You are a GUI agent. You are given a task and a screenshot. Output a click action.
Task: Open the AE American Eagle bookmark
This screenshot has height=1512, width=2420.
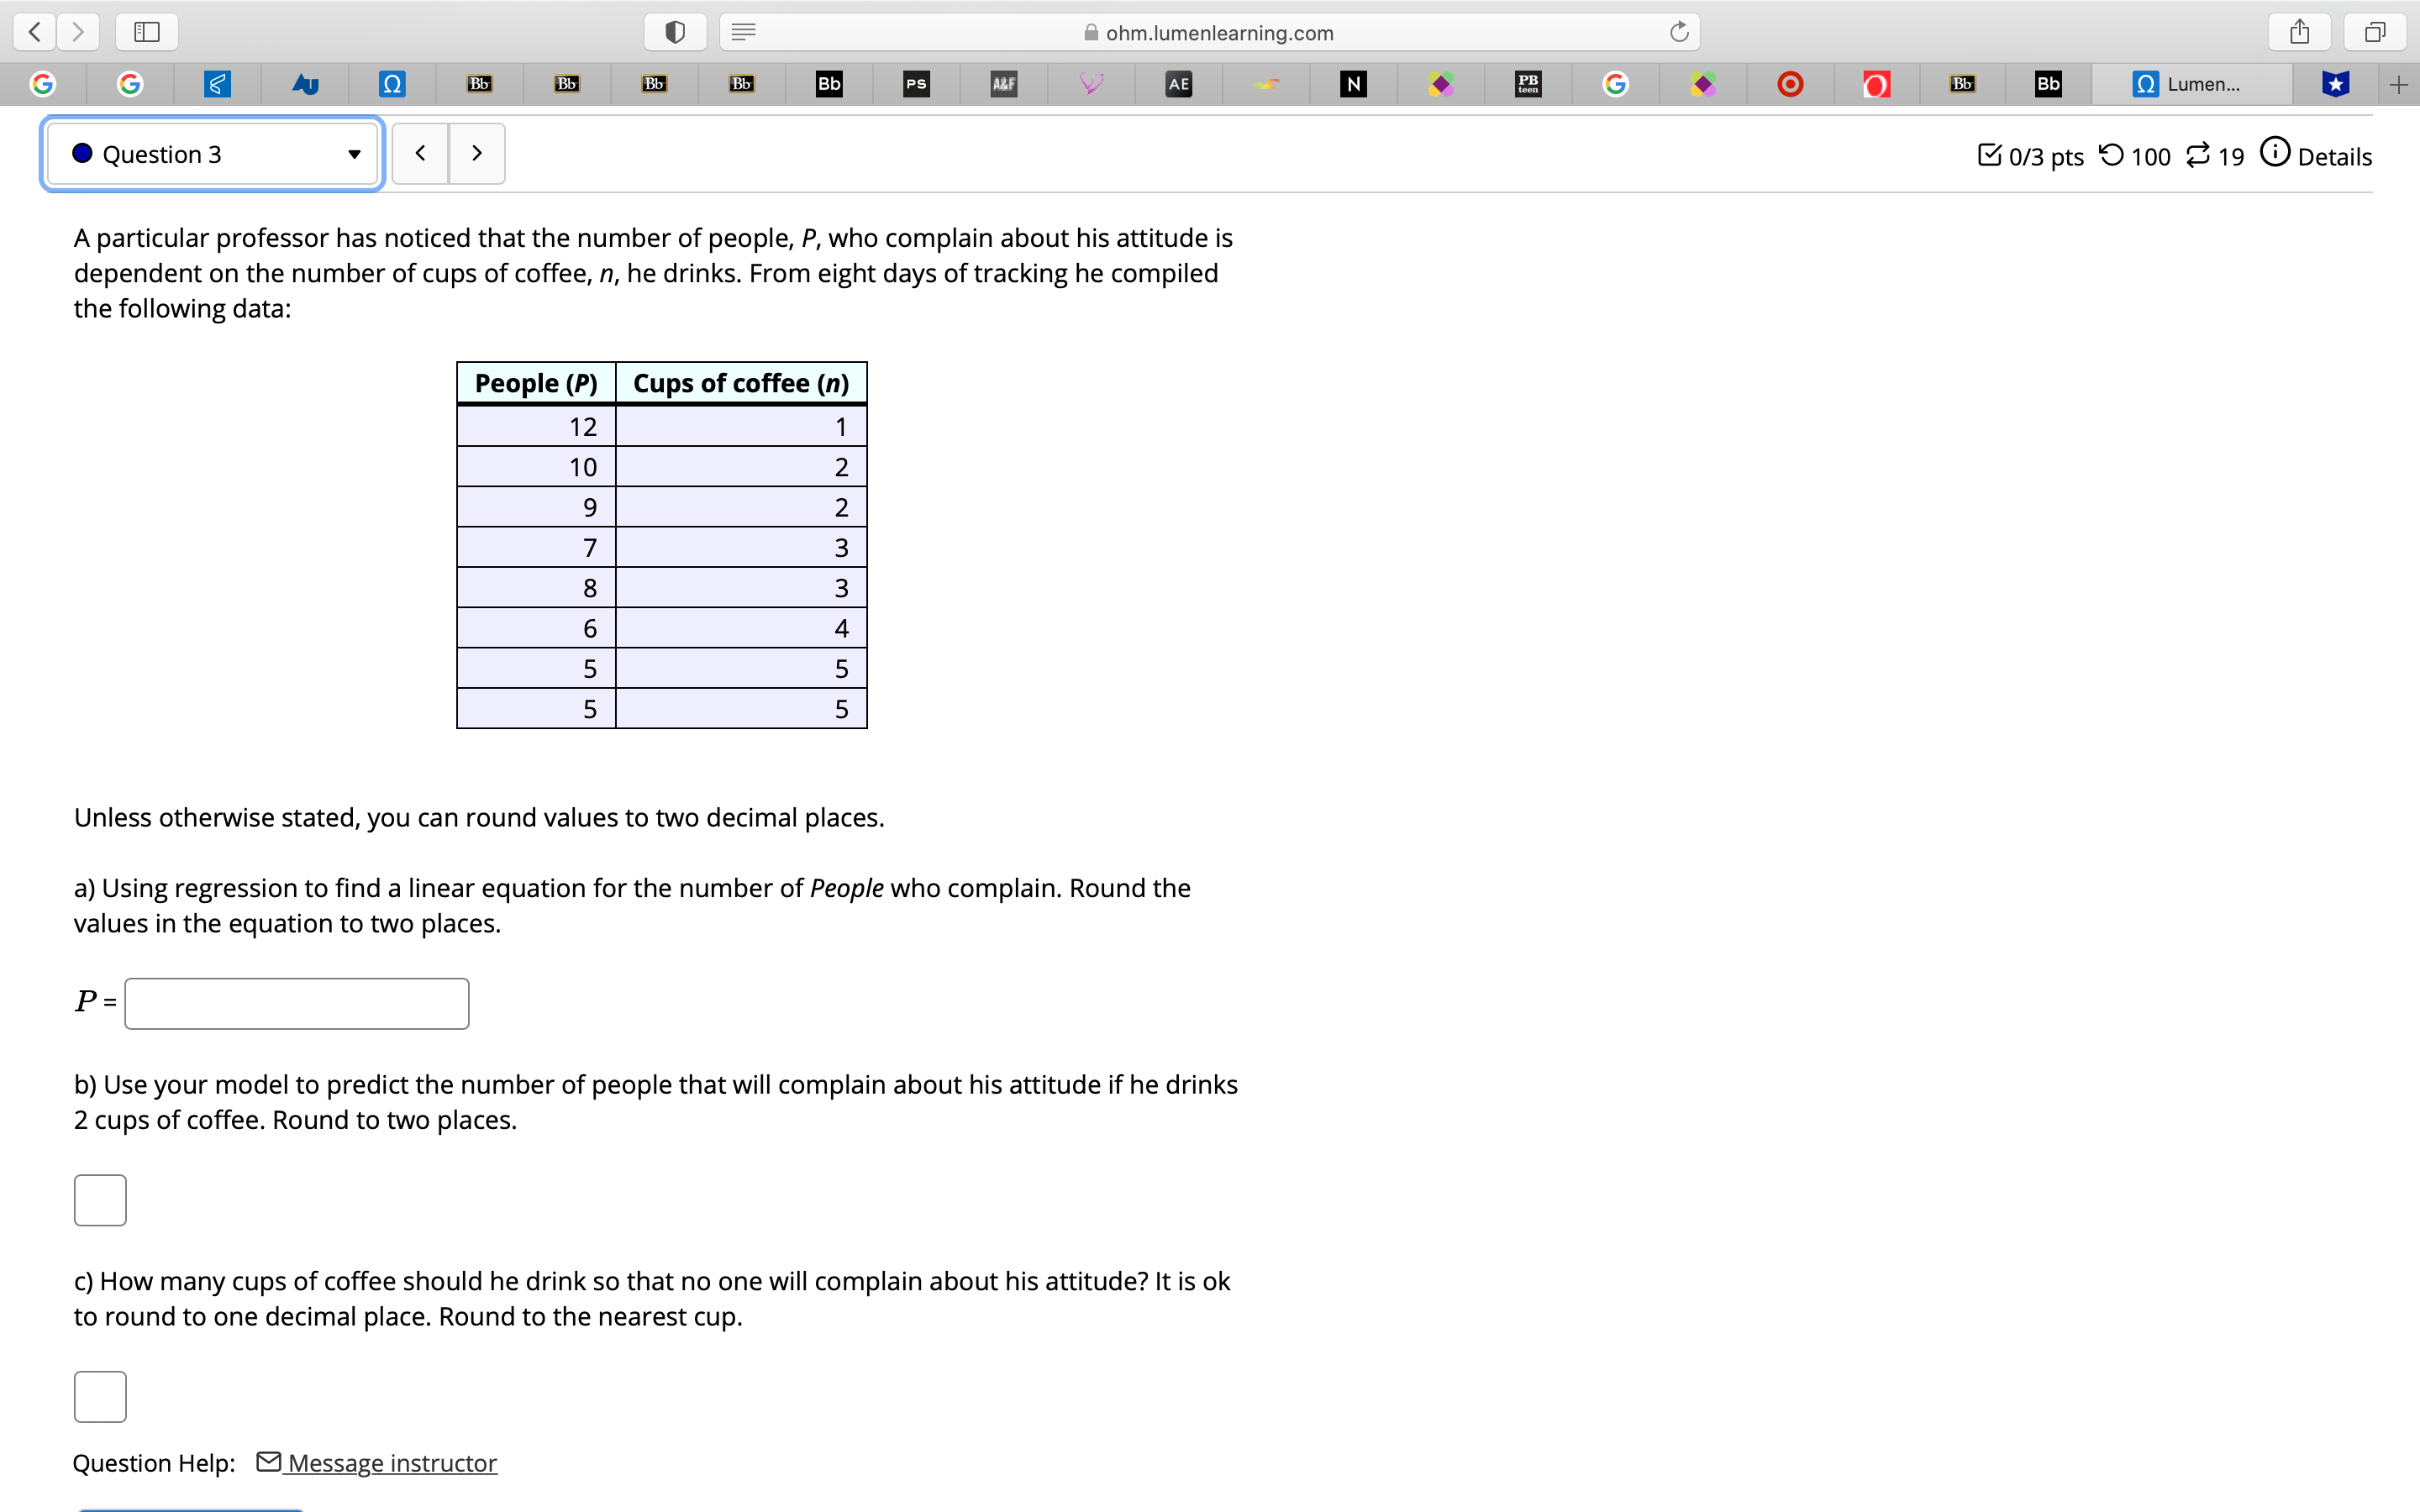1177,84
